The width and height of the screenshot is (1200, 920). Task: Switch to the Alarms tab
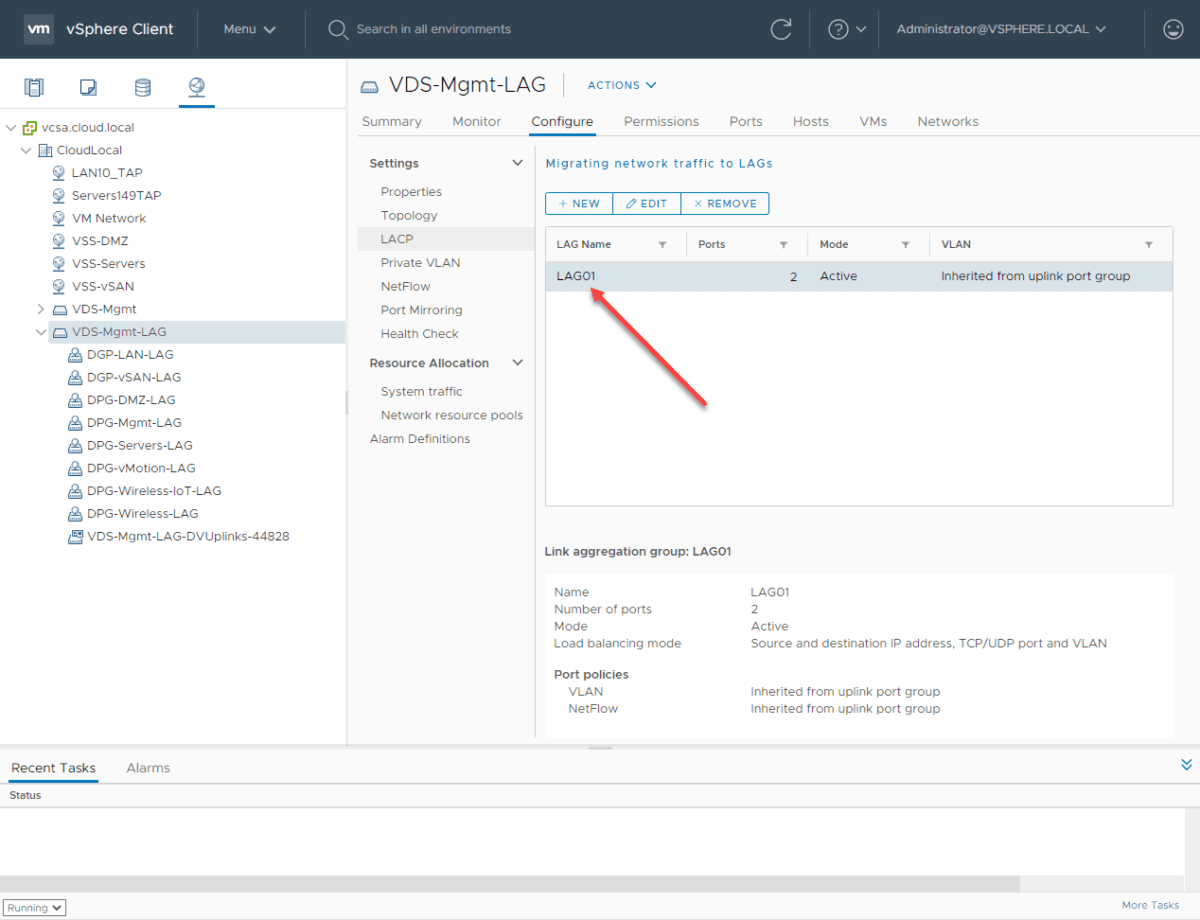[148, 768]
